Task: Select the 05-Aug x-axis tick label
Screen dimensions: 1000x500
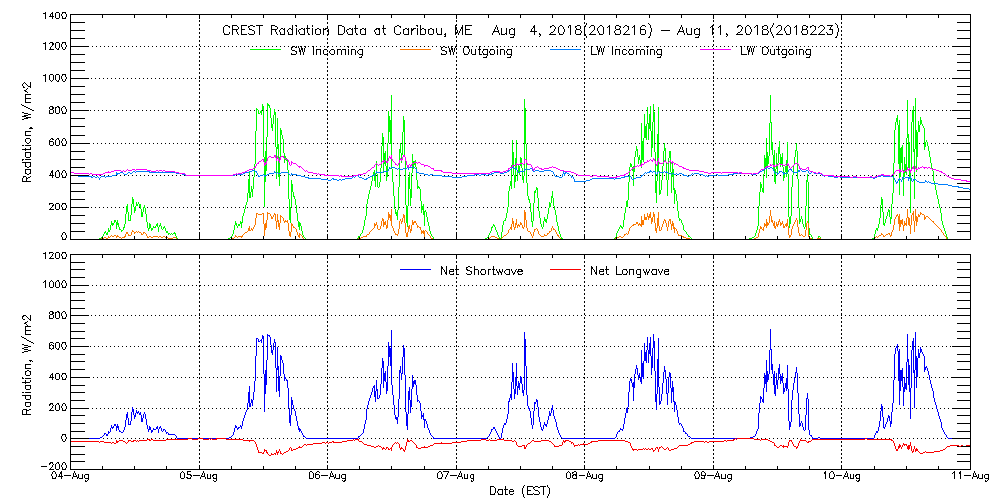Action: tap(200, 477)
